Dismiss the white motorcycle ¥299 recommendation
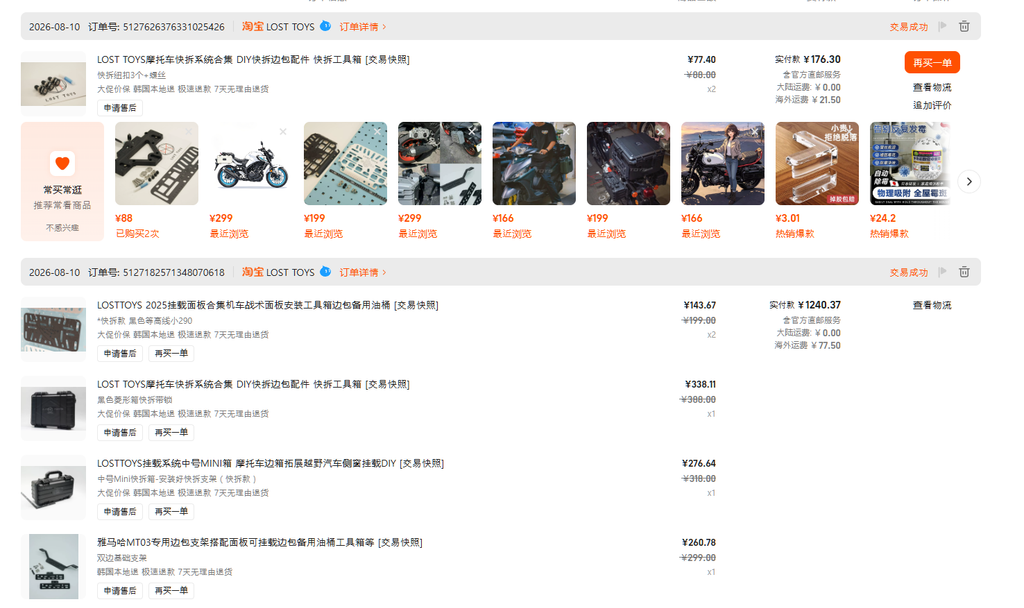The height and width of the screenshot is (608, 1024). click(283, 132)
